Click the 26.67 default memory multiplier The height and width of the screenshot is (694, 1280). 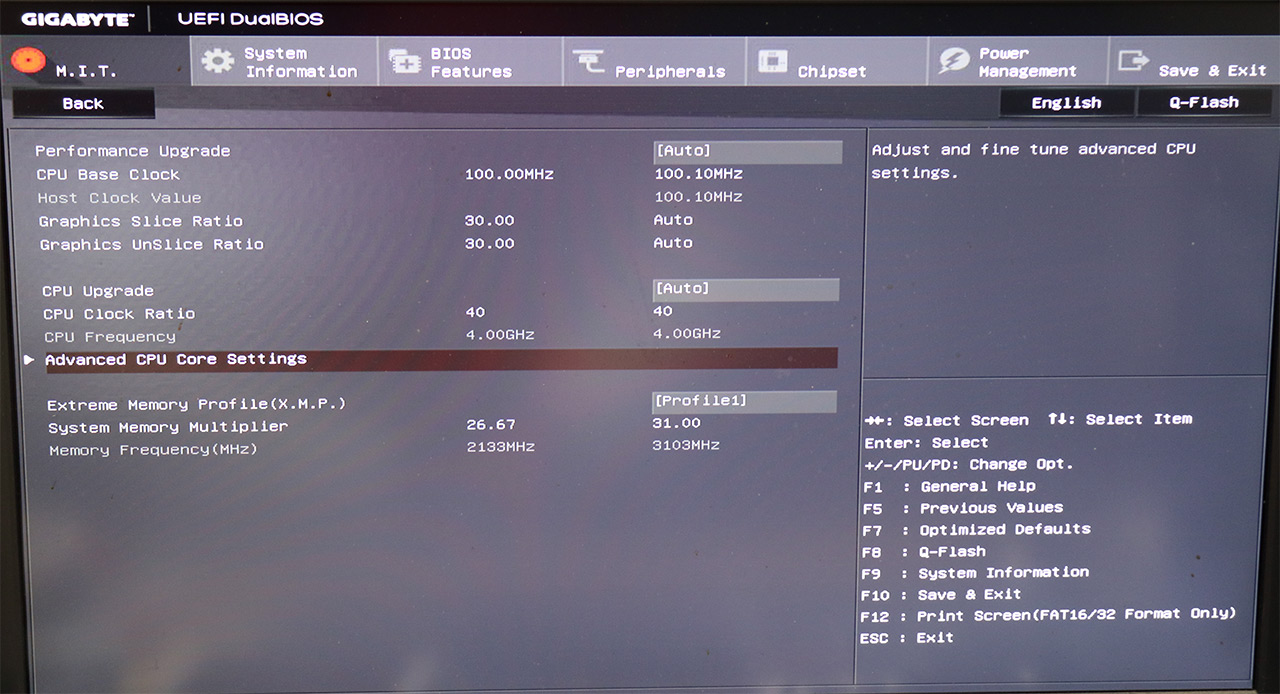point(491,424)
